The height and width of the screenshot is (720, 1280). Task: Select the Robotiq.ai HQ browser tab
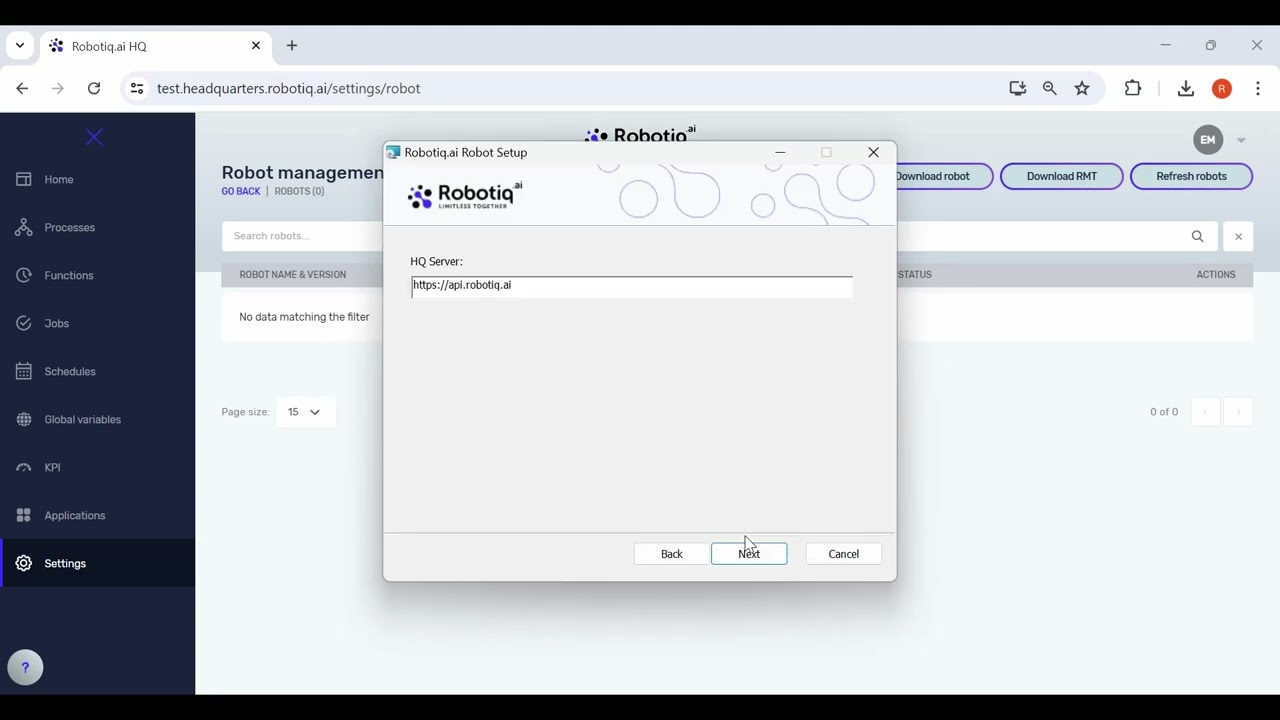(x=155, y=46)
